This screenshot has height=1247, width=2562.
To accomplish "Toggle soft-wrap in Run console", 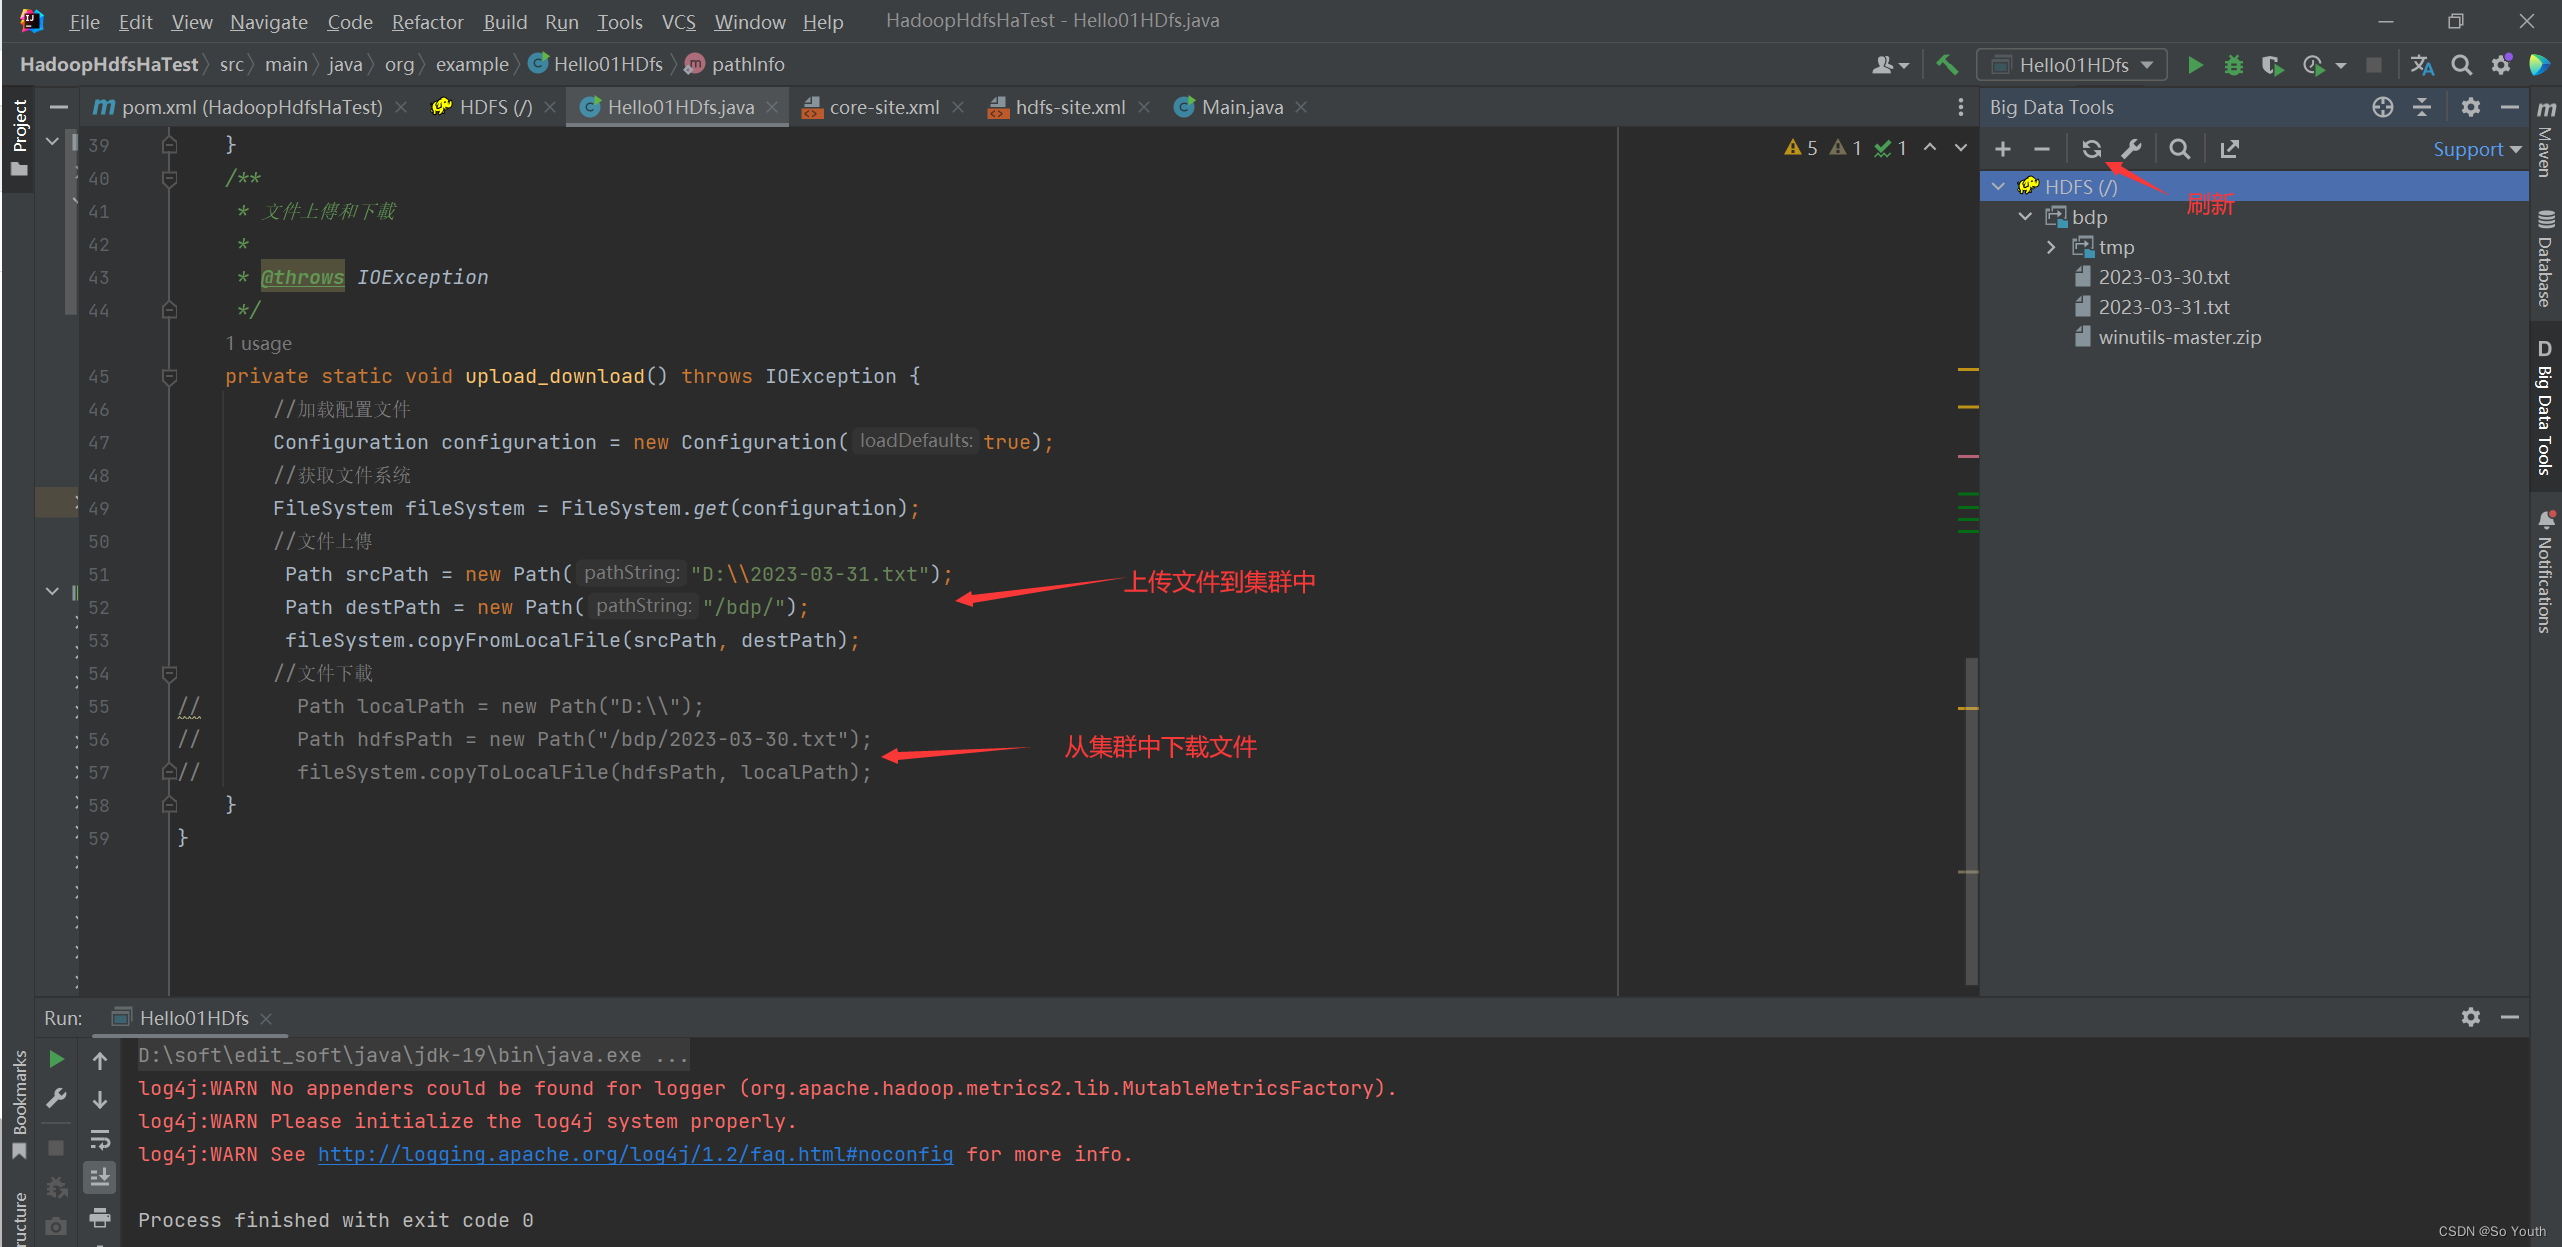I will [100, 1139].
